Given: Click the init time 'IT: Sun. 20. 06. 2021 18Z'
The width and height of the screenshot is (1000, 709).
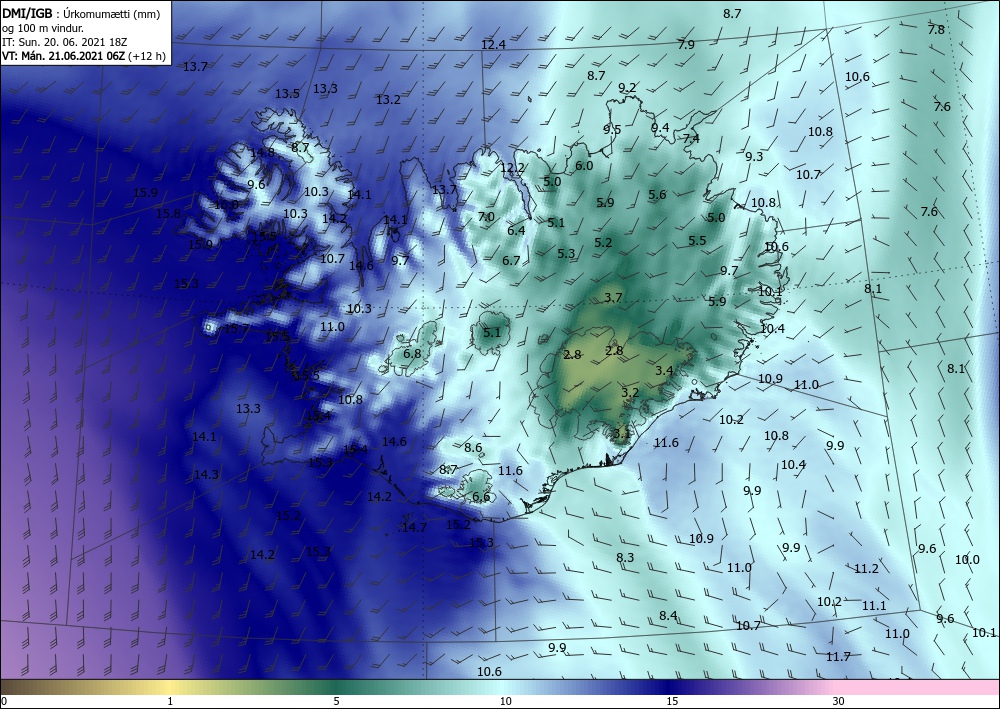Looking at the screenshot, I should (64, 42).
